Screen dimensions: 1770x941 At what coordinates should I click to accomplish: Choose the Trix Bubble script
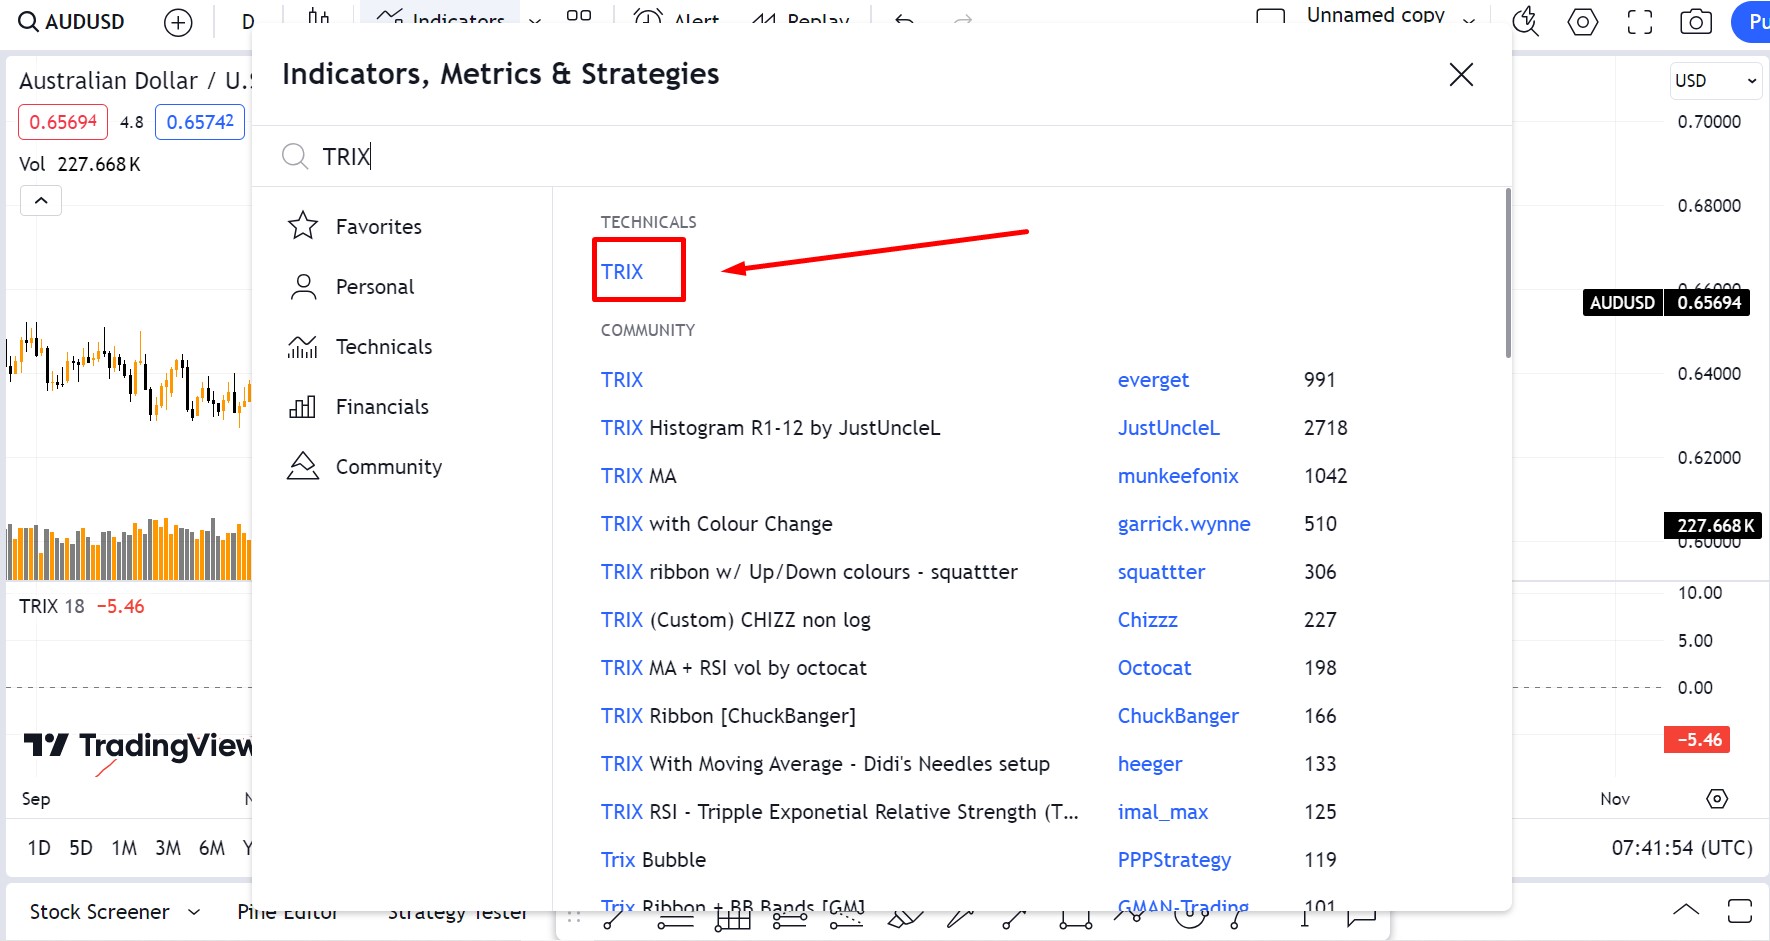[x=653, y=860]
